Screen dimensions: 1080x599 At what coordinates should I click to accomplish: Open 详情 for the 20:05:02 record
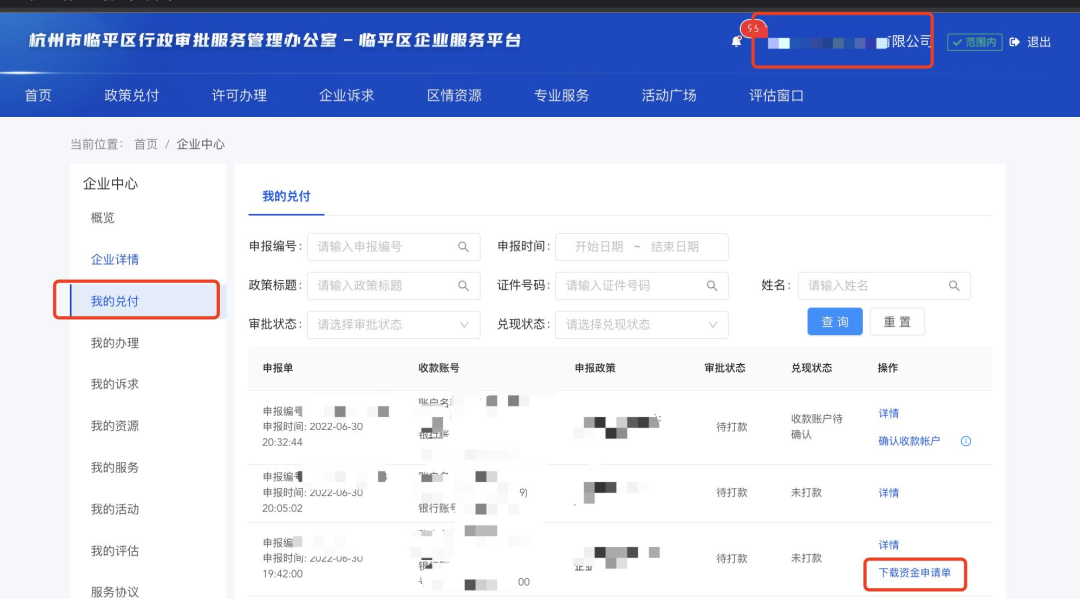pos(889,493)
